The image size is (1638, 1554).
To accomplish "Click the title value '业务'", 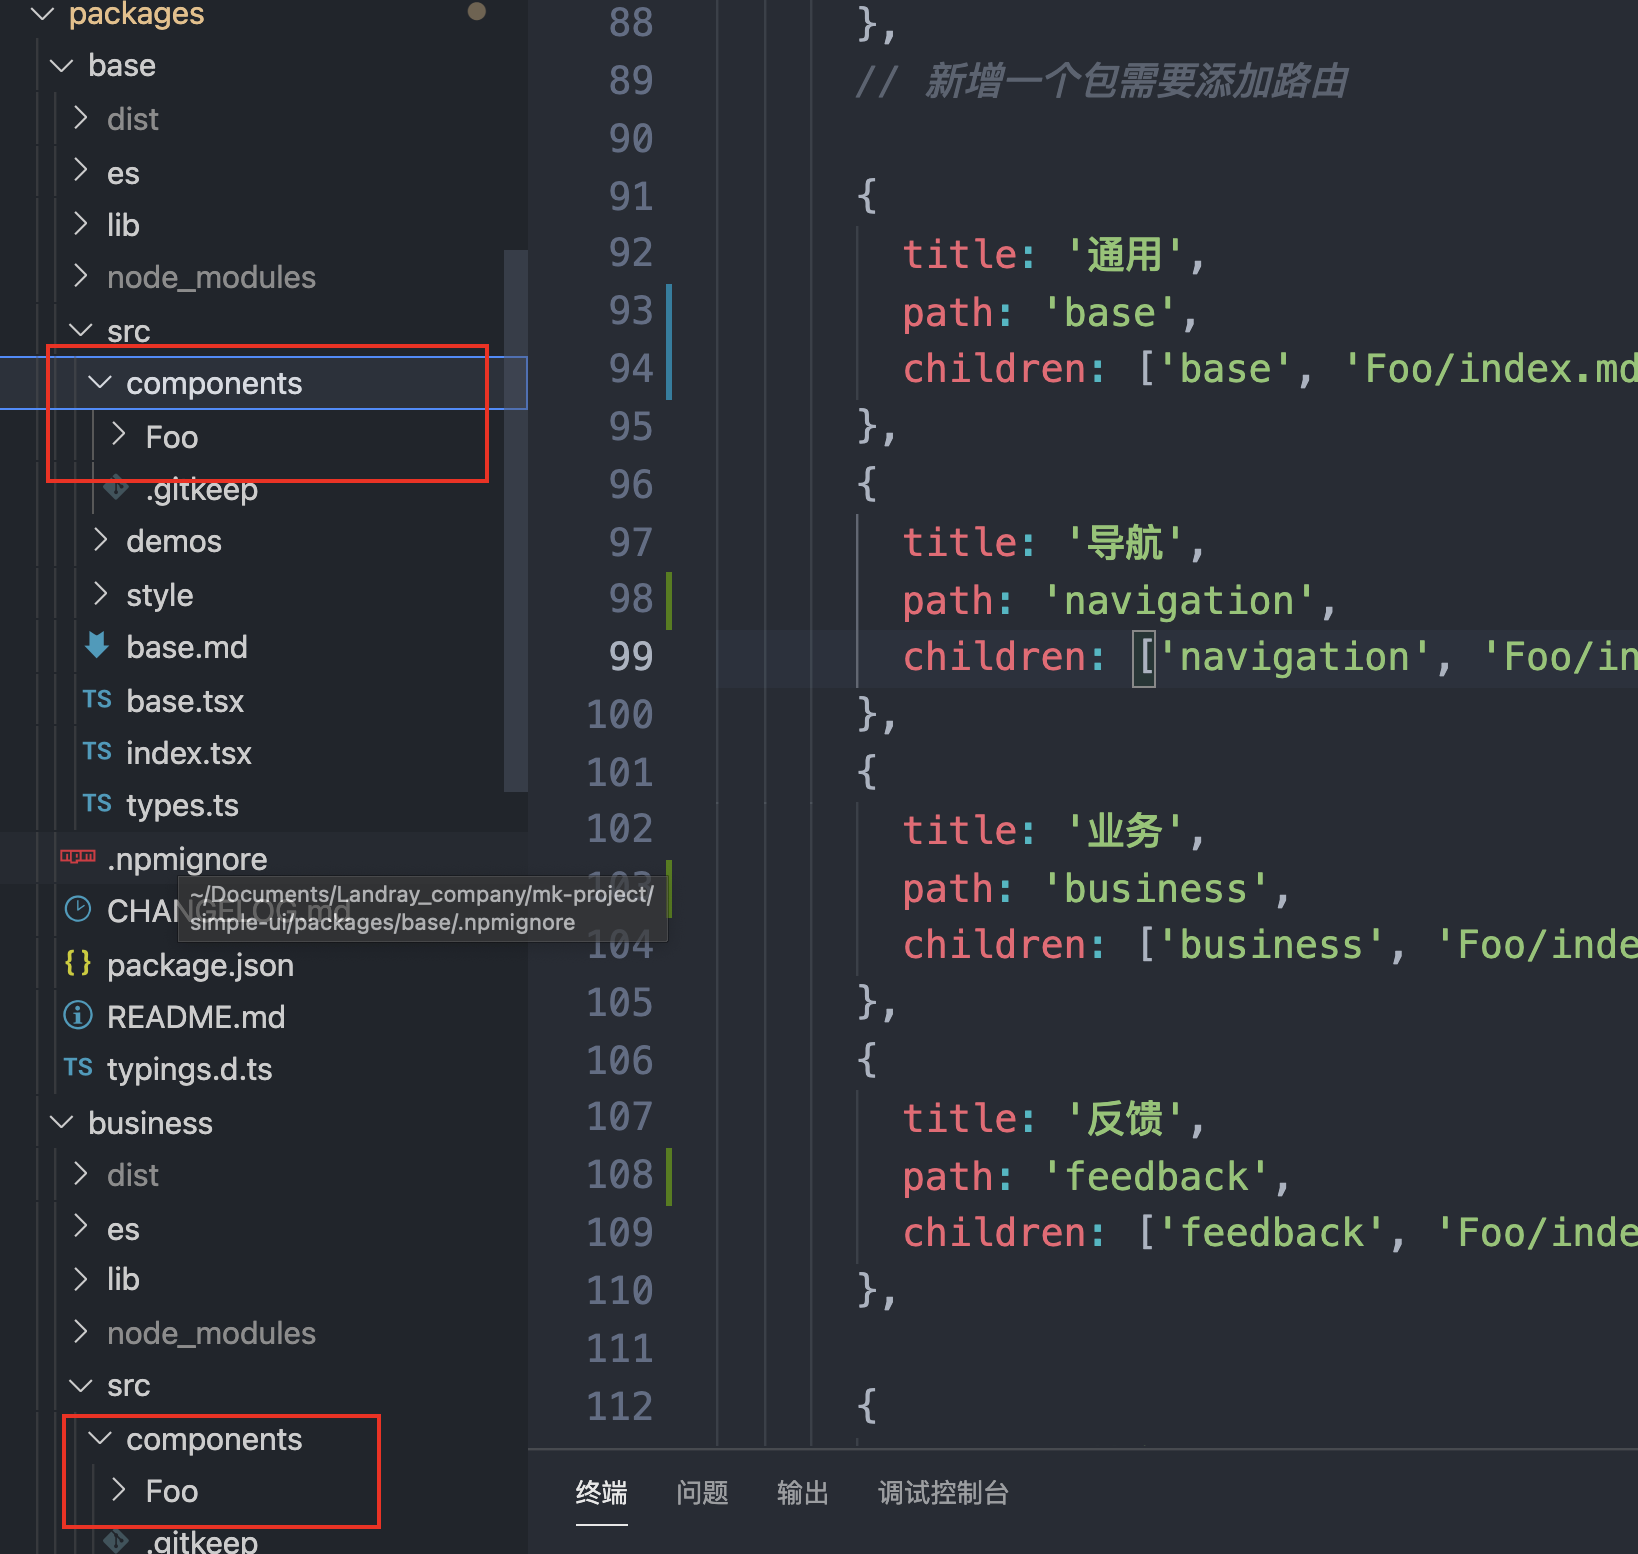I will coord(1125,831).
